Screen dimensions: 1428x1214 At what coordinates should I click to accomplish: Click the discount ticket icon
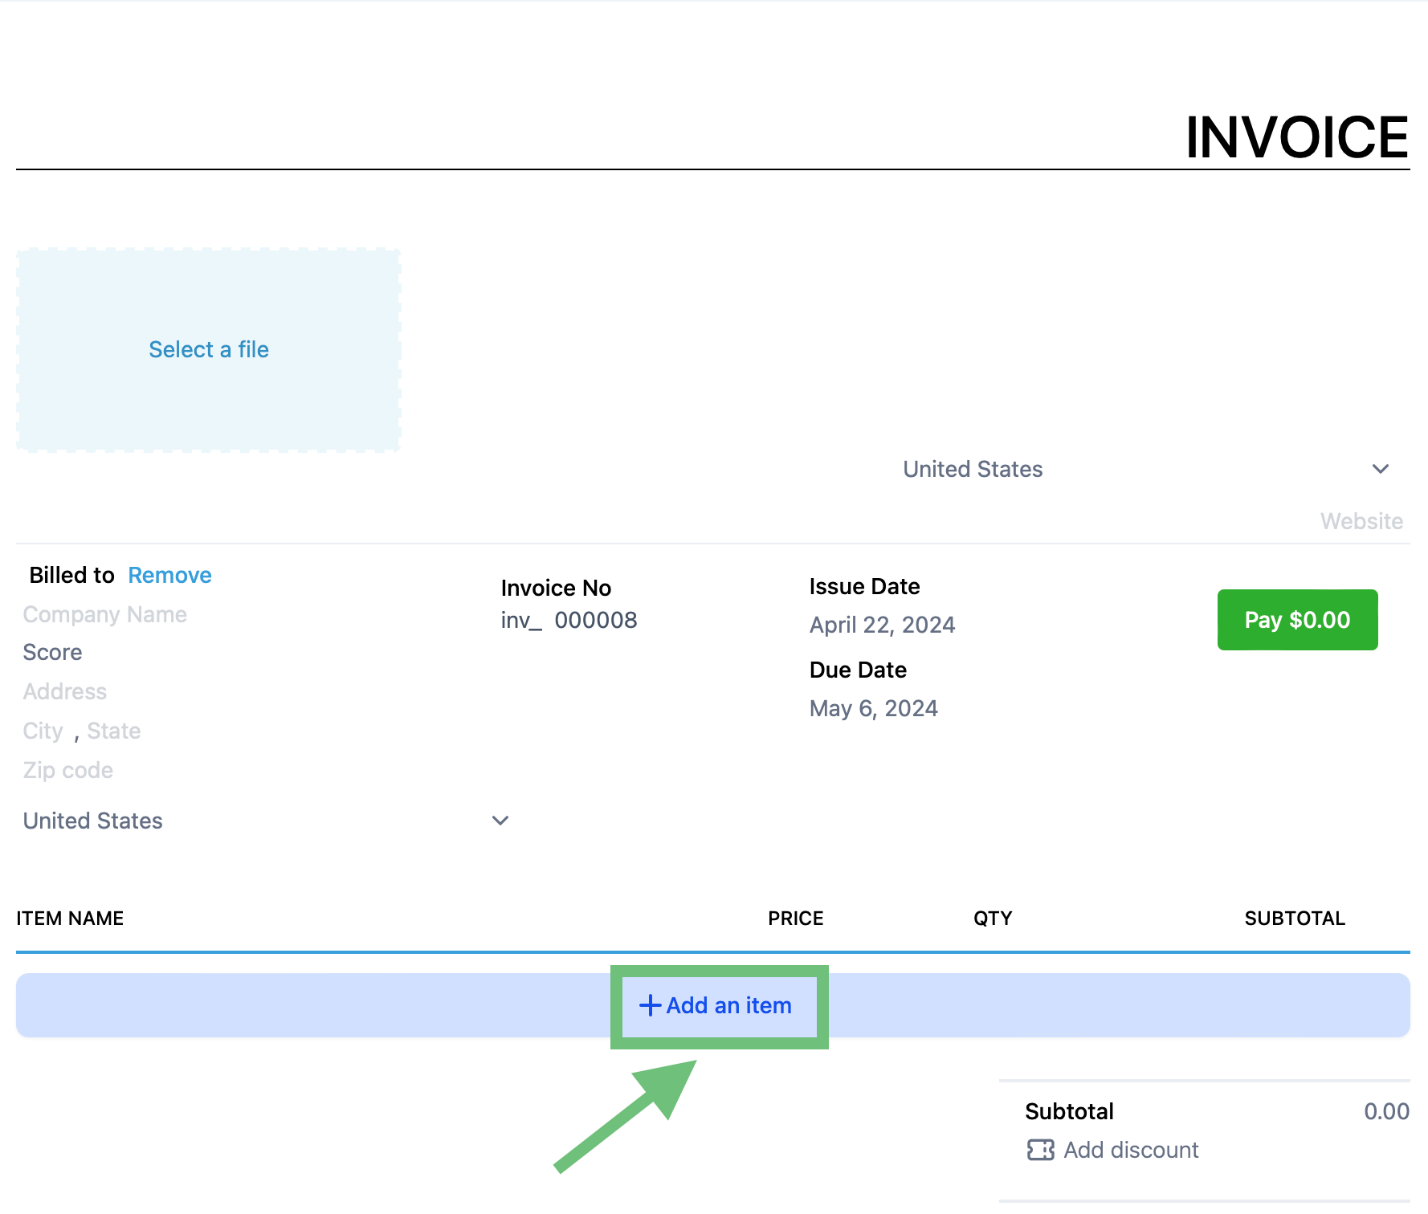coord(1040,1150)
